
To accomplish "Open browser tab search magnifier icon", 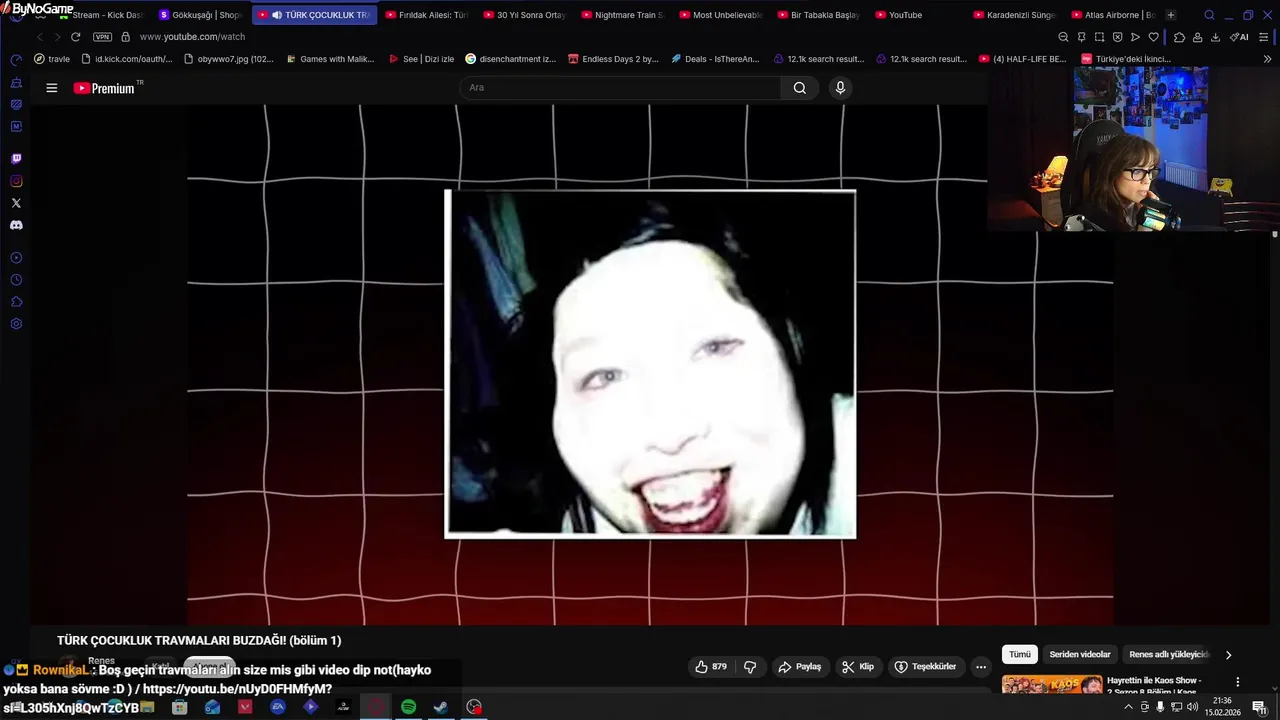I will (1209, 15).
